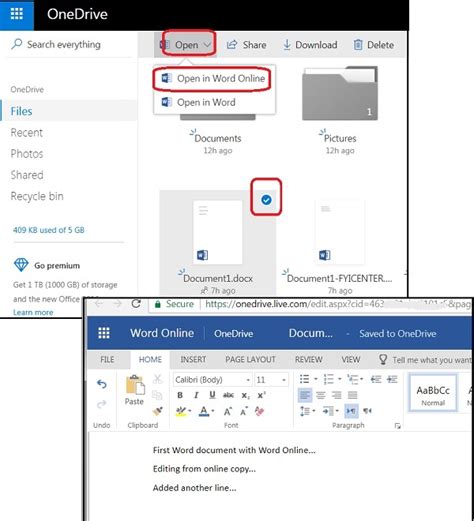474x521 pixels.
Task: Expand the font color dropdown arrow
Action: pyautogui.click(x=212, y=411)
